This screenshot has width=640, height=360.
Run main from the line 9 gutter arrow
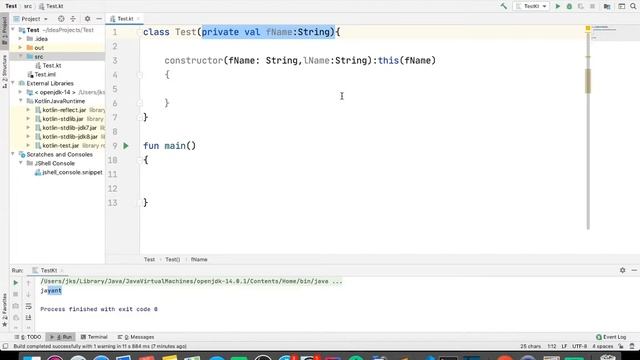[126, 146]
